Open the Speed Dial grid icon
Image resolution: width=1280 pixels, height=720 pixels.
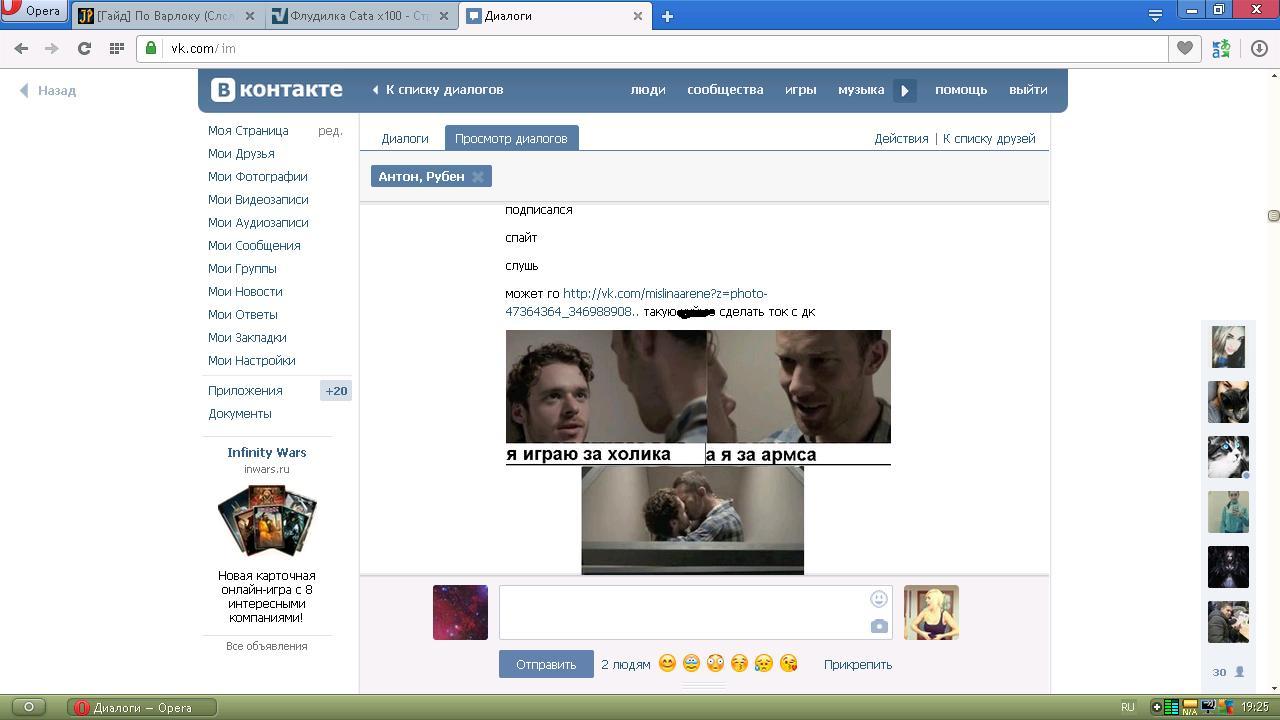click(x=116, y=48)
